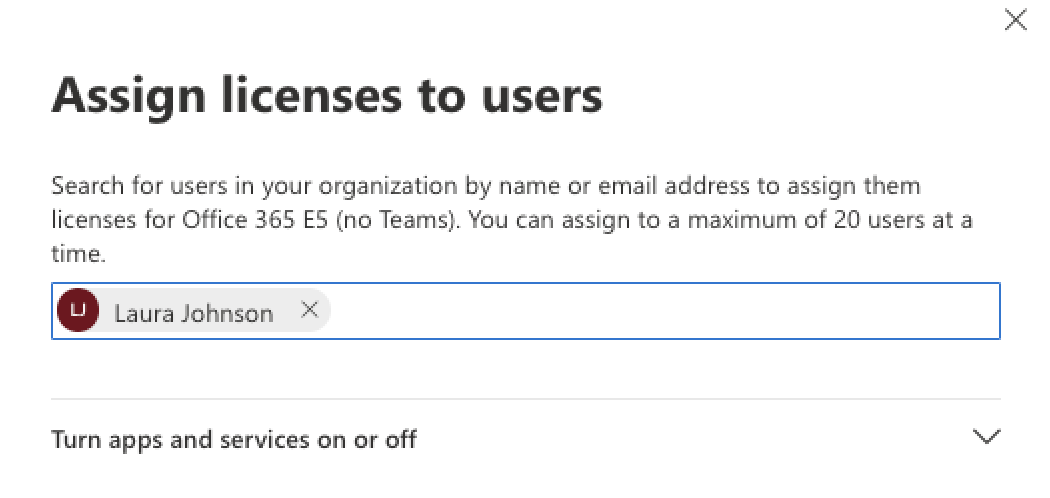The width and height of the screenshot is (1050, 498).
Task: Click the Laura Johnson name text
Action: tap(194, 313)
